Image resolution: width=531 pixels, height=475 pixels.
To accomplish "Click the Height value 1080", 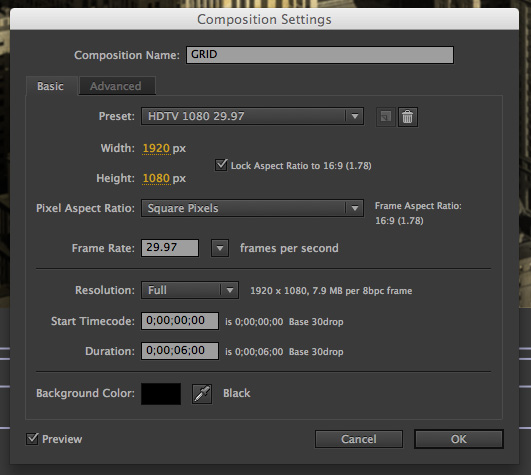I will [156, 178].
